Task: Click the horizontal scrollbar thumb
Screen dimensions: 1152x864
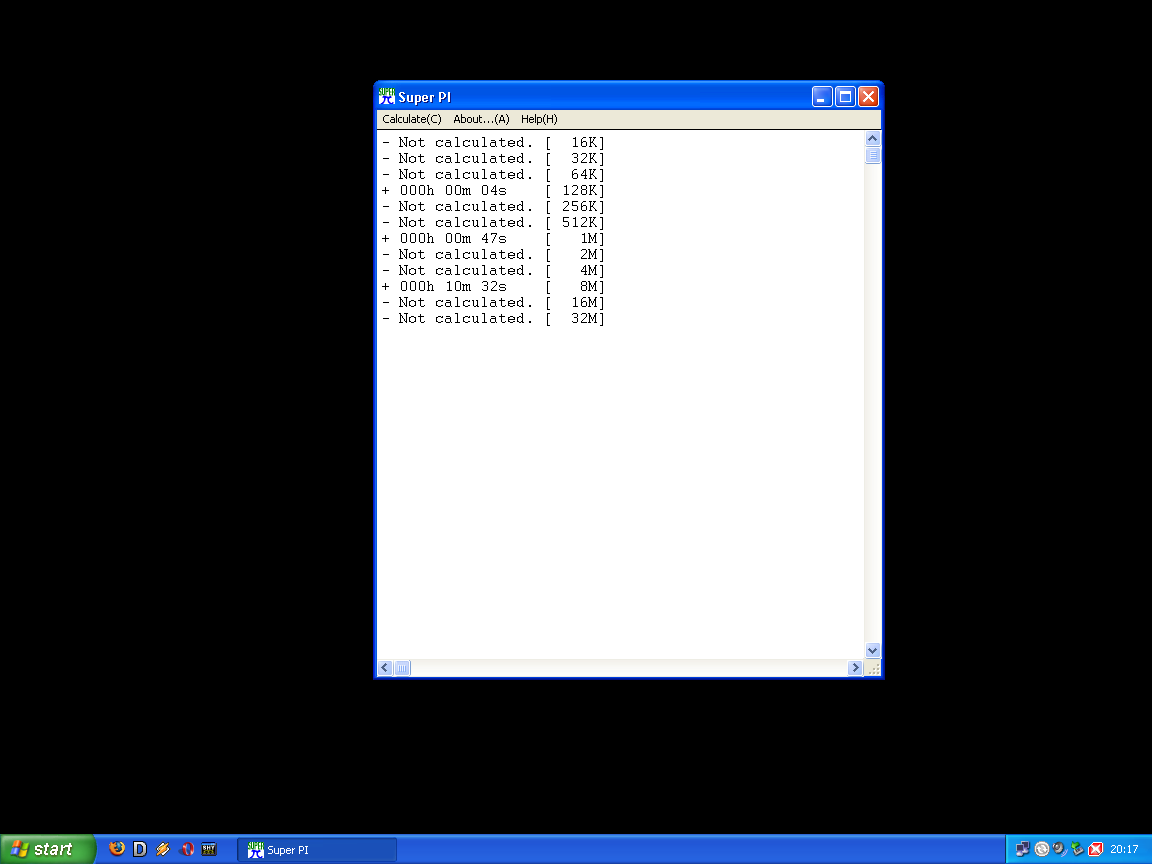Action: point(402,667)
